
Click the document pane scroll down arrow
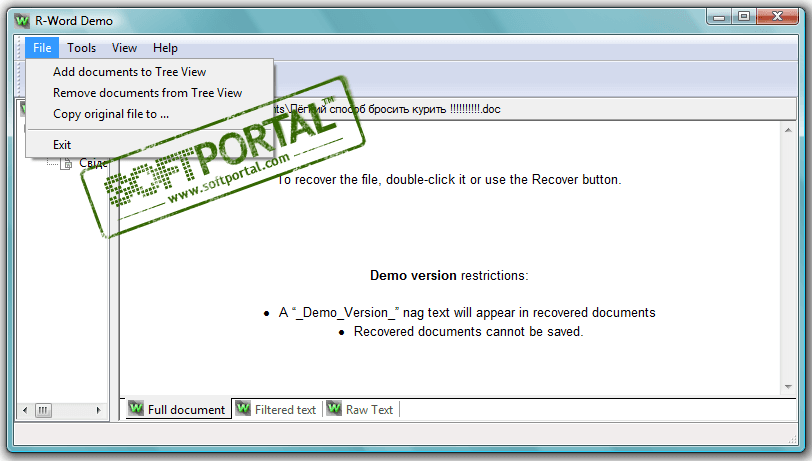(788, 387)
